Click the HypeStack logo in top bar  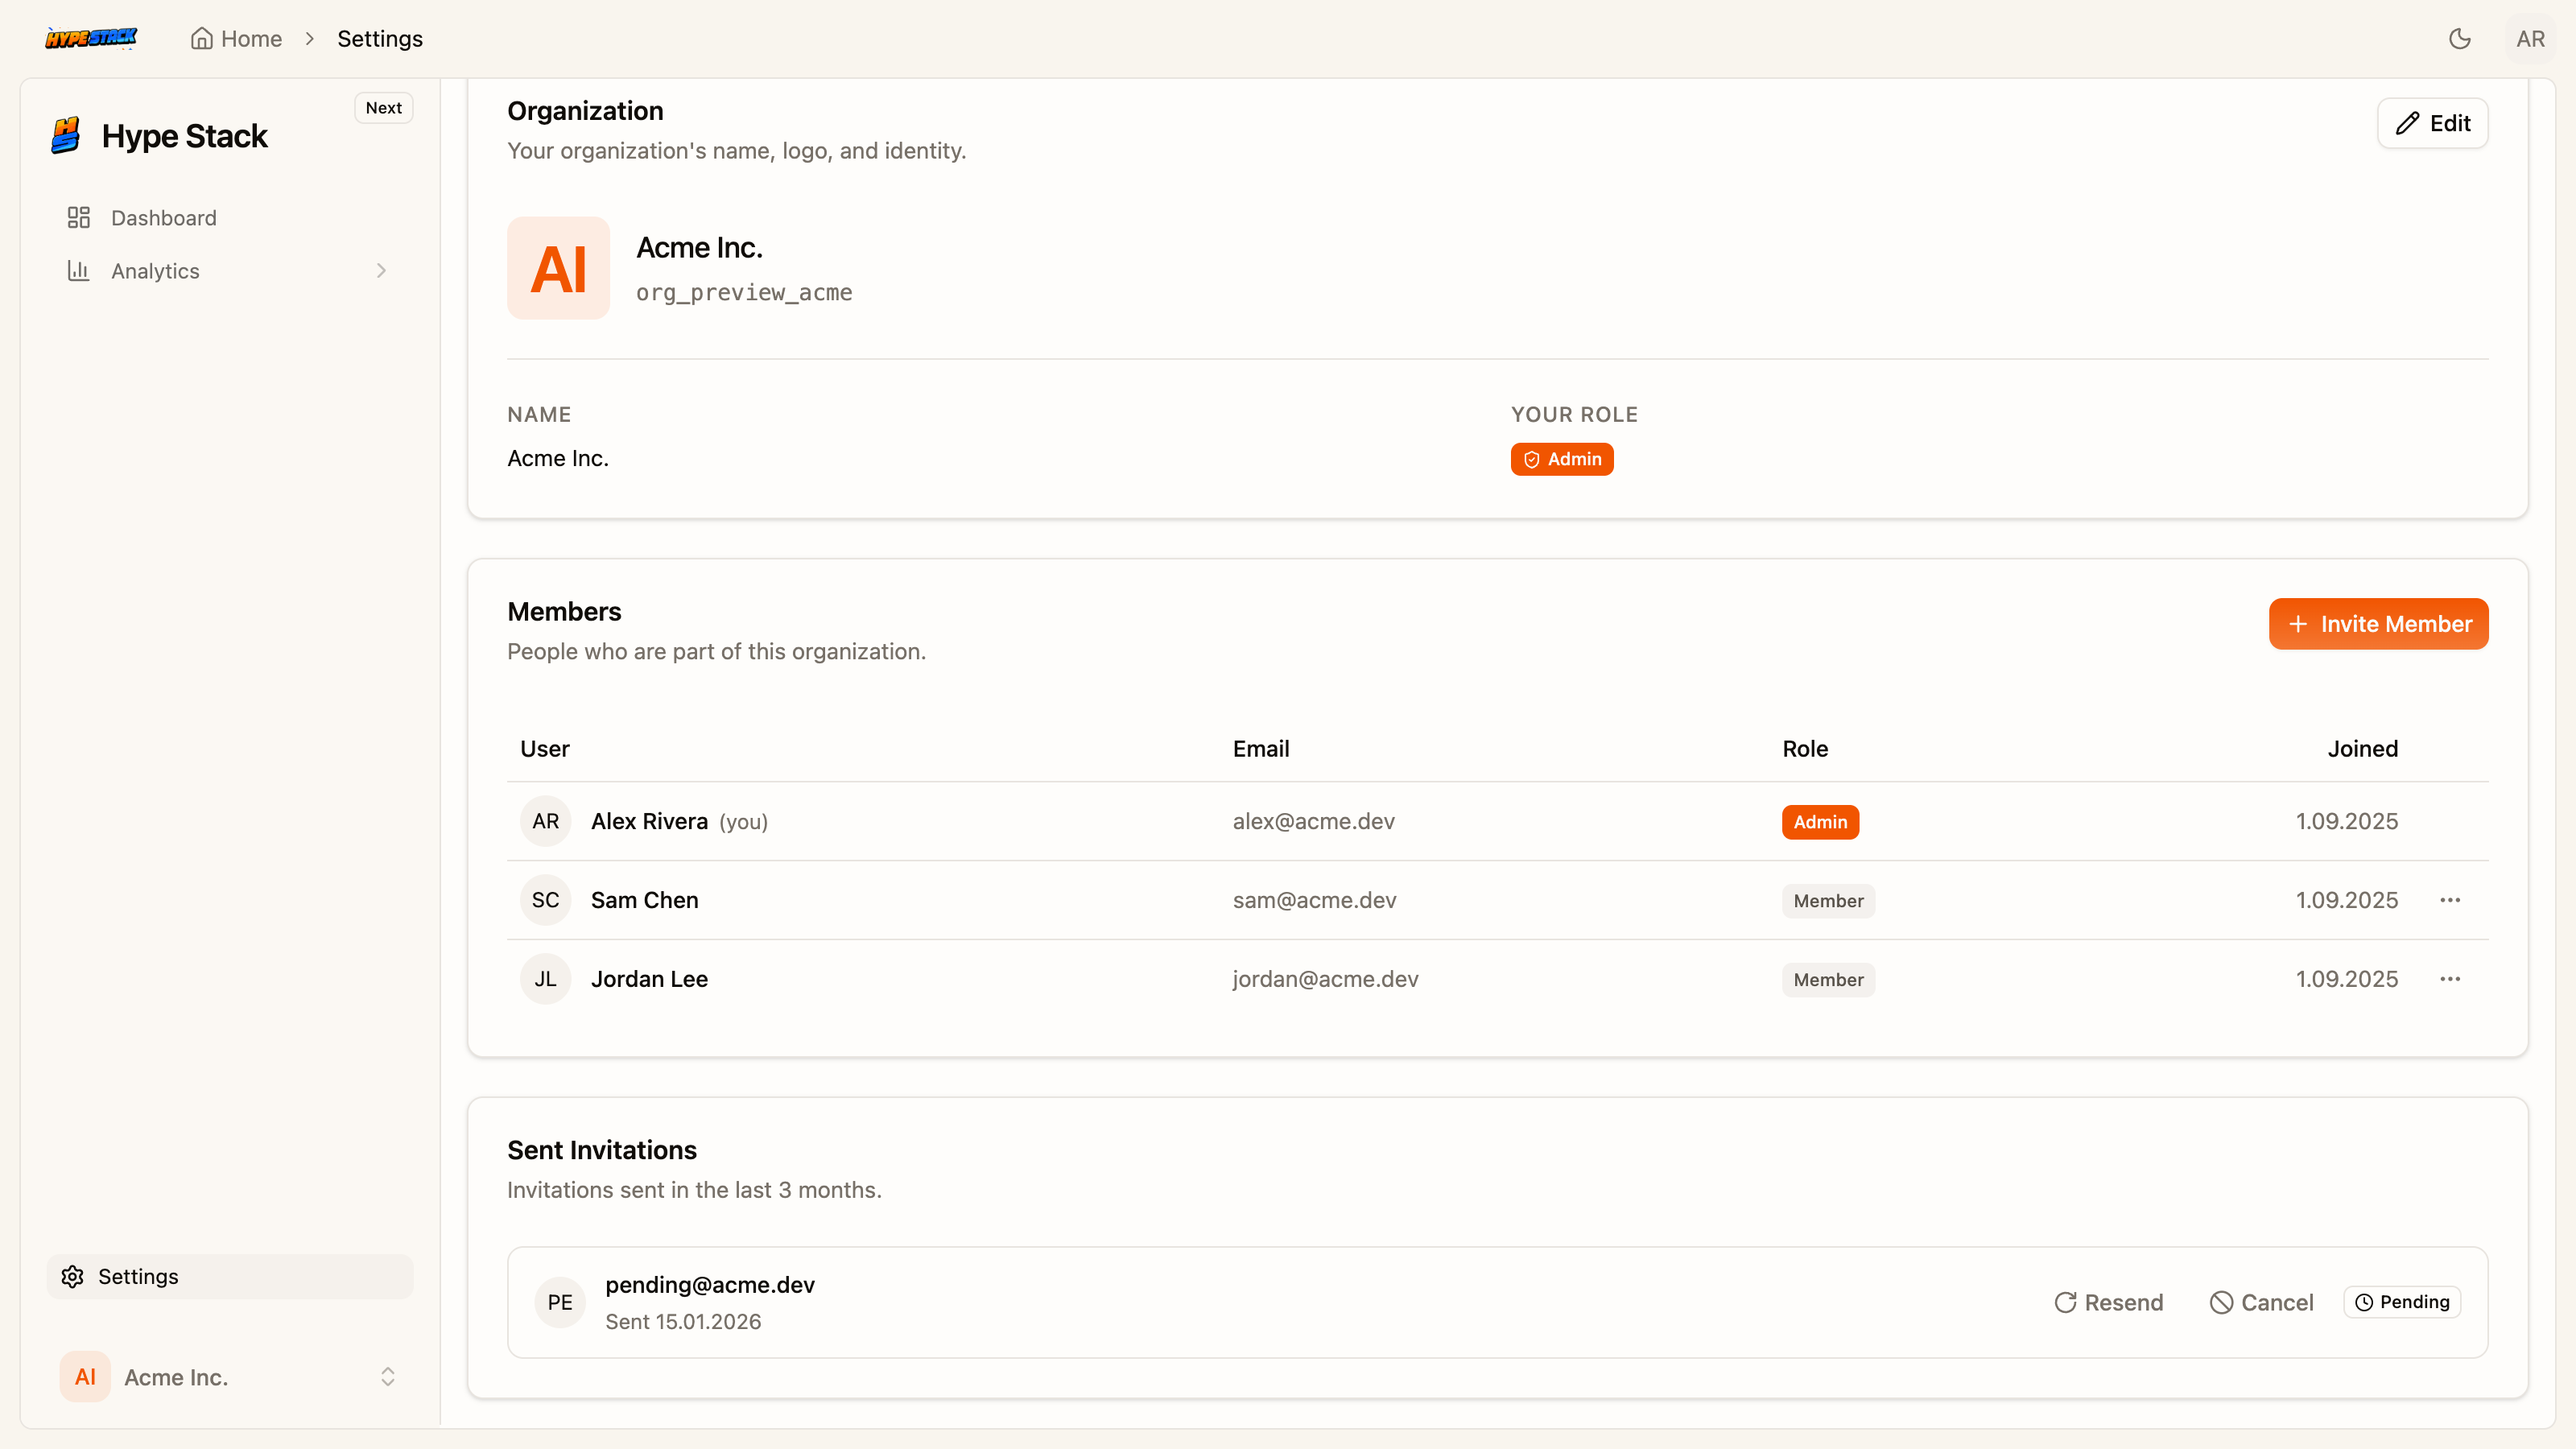pos(91,38)
